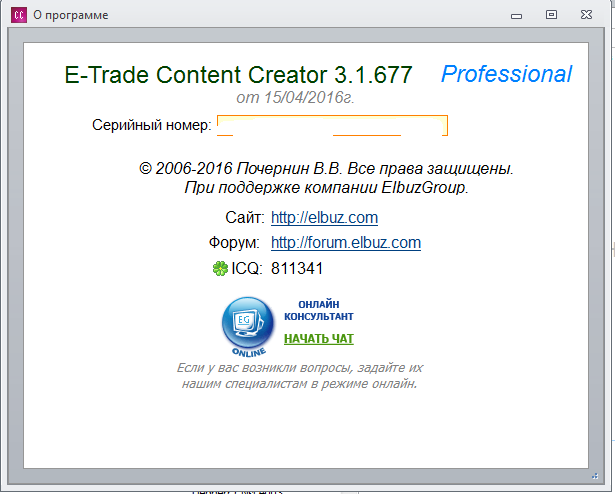Click the НАЧАТЬ ЧАТ link
615x494 pixels.
click(319, 339)
